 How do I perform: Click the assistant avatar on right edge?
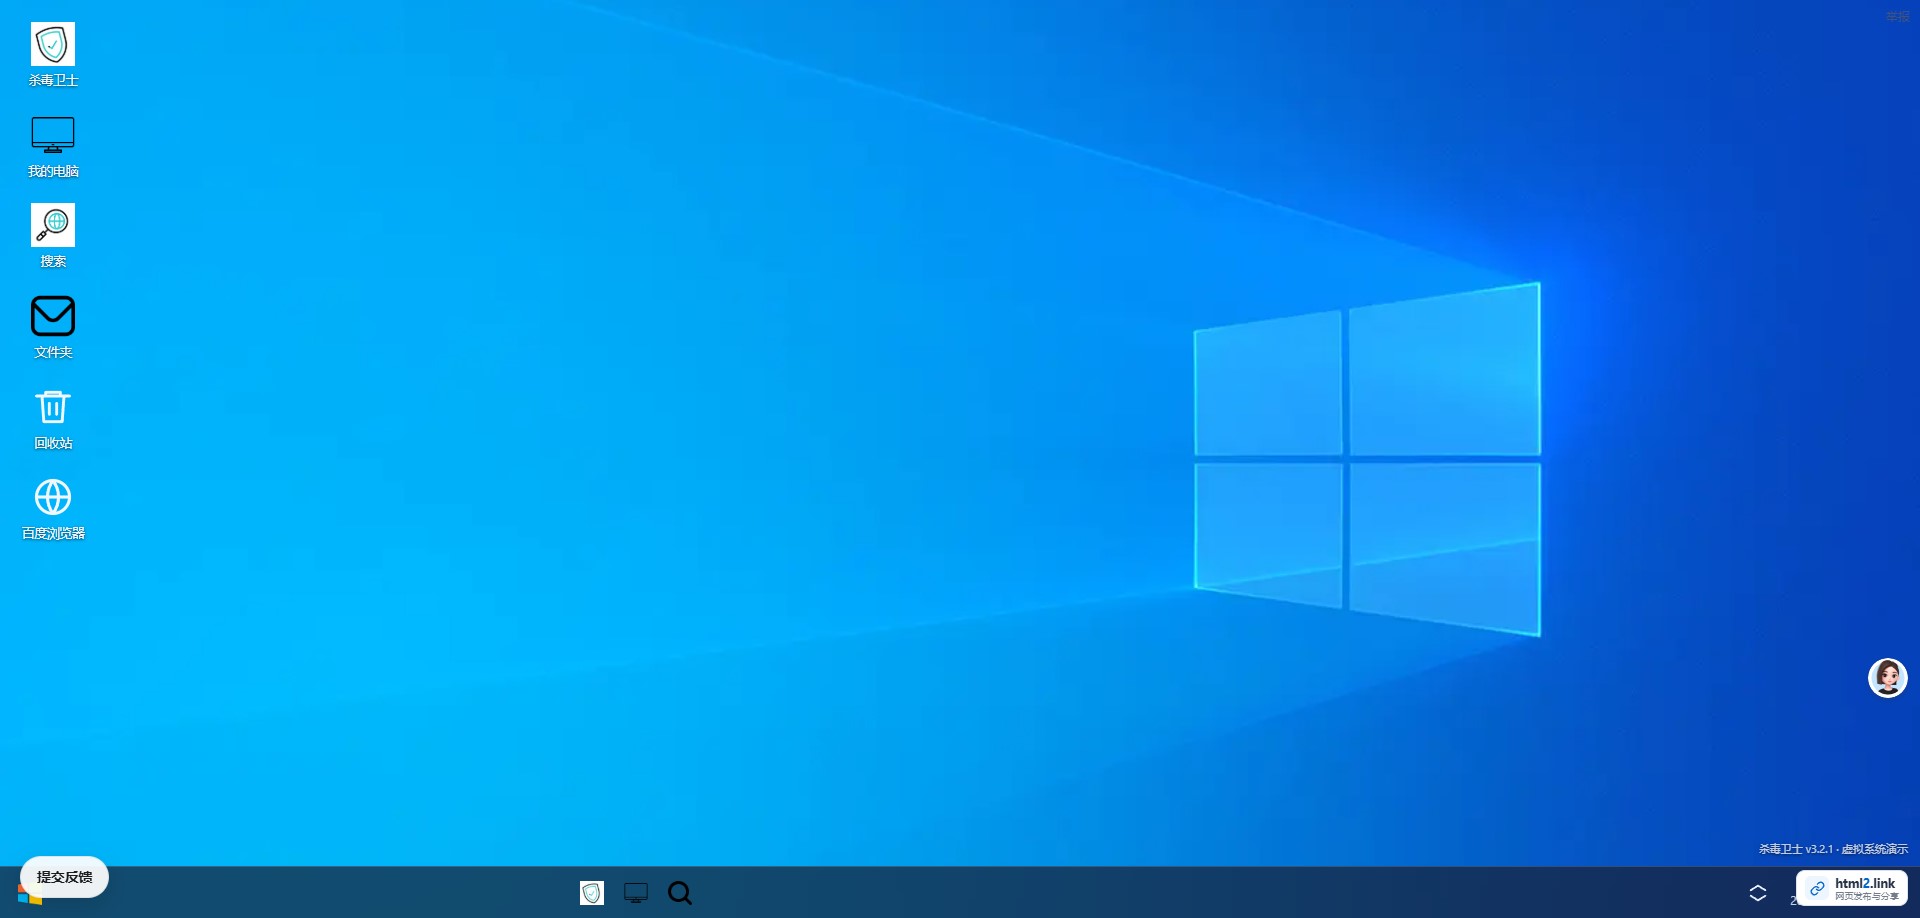point(1888,678)
